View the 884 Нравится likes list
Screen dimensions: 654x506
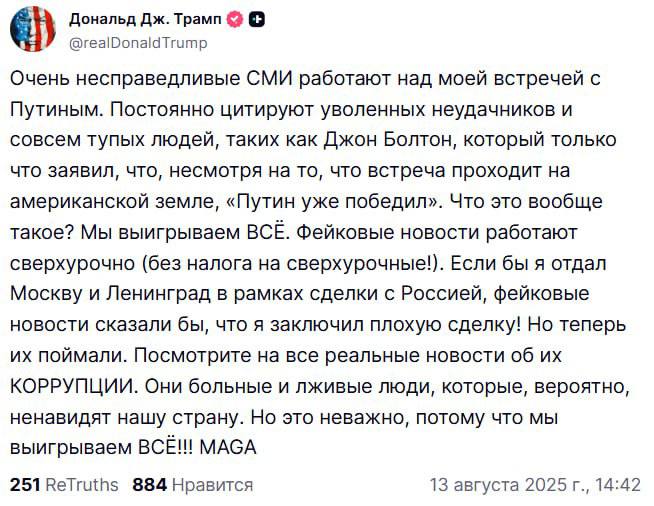[x=193, y=485]
